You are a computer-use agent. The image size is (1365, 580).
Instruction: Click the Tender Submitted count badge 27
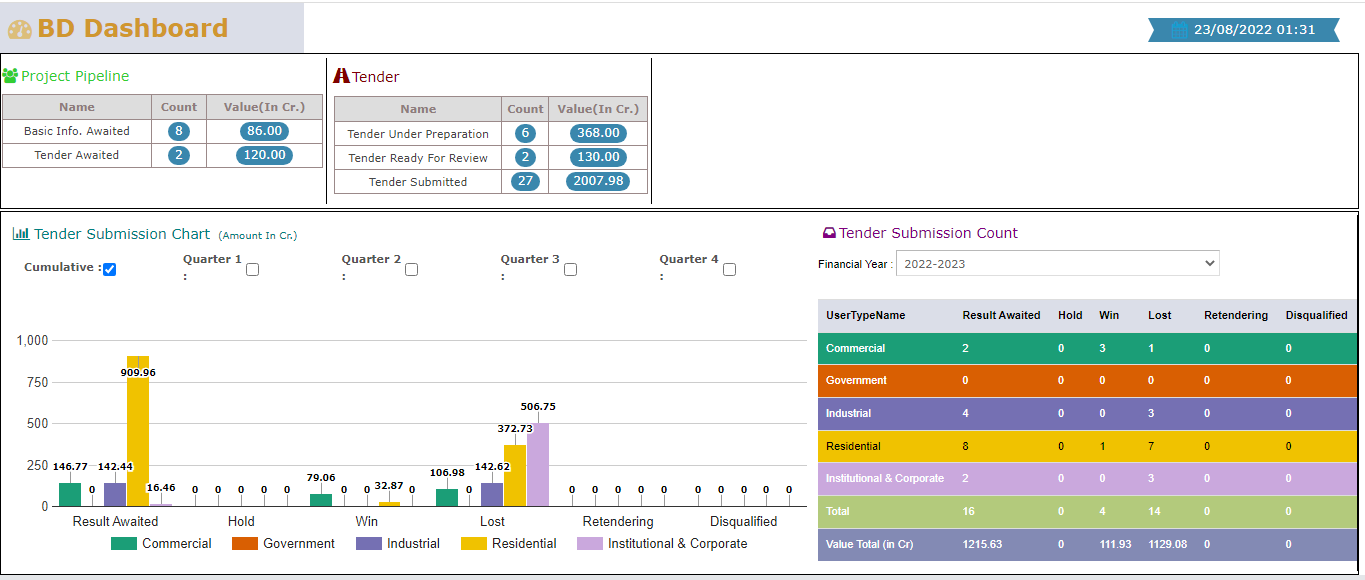pos(524,181)
